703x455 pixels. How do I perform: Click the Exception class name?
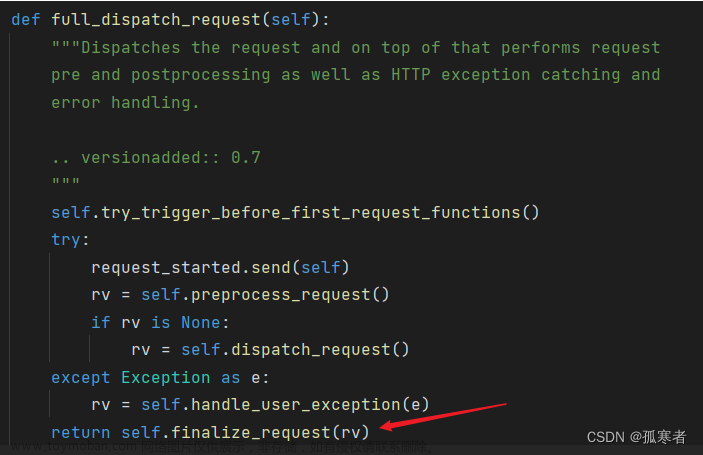tap(165, 377)
